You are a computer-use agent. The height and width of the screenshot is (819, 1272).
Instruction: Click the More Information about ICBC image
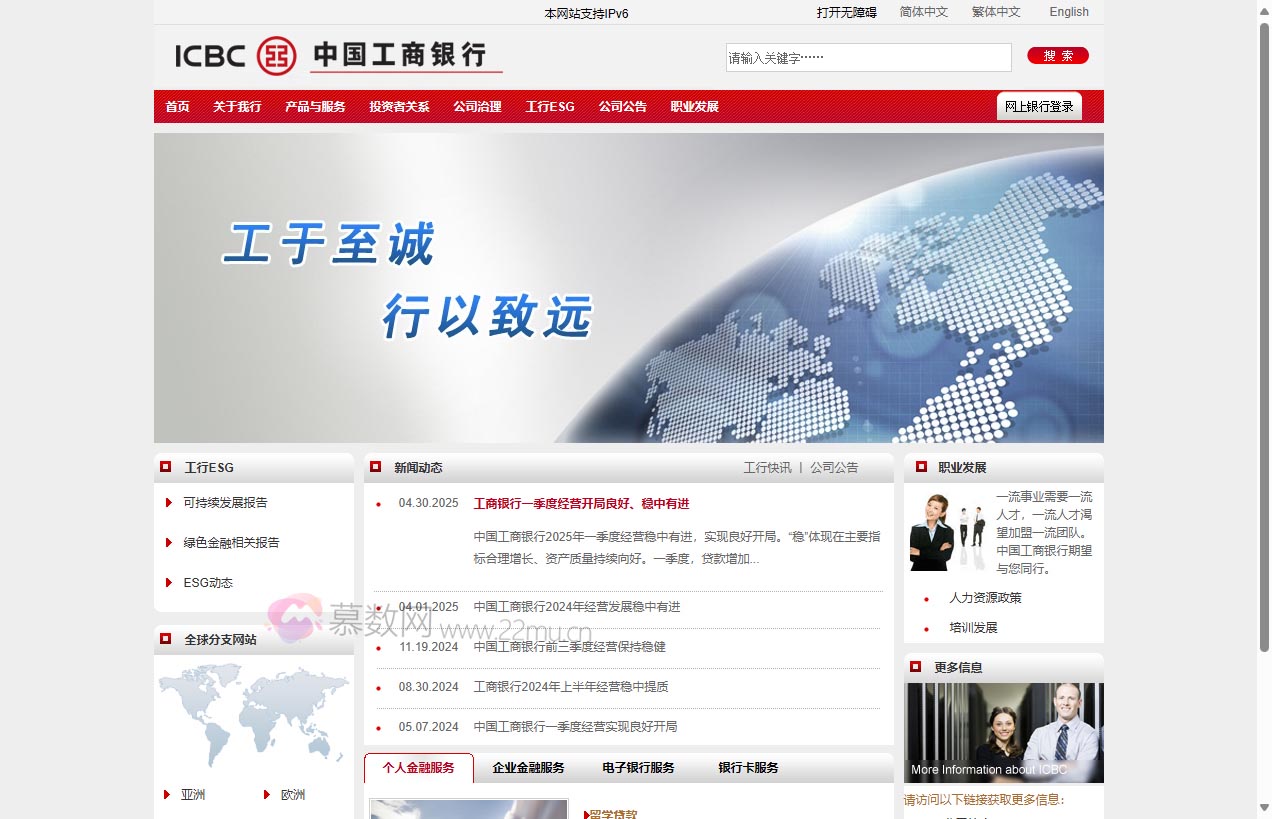click(x=1004, y=731)
